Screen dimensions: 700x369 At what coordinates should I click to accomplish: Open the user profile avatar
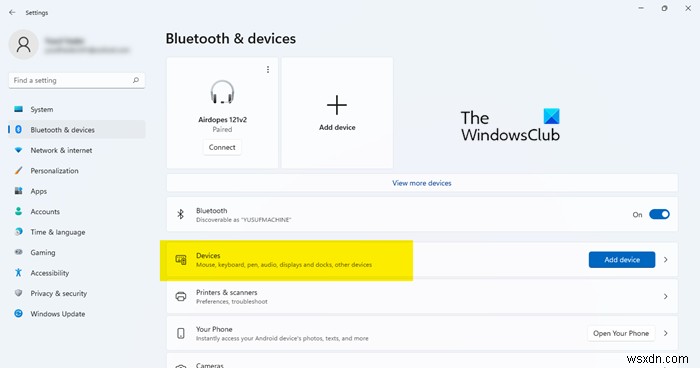click(24, 45)
